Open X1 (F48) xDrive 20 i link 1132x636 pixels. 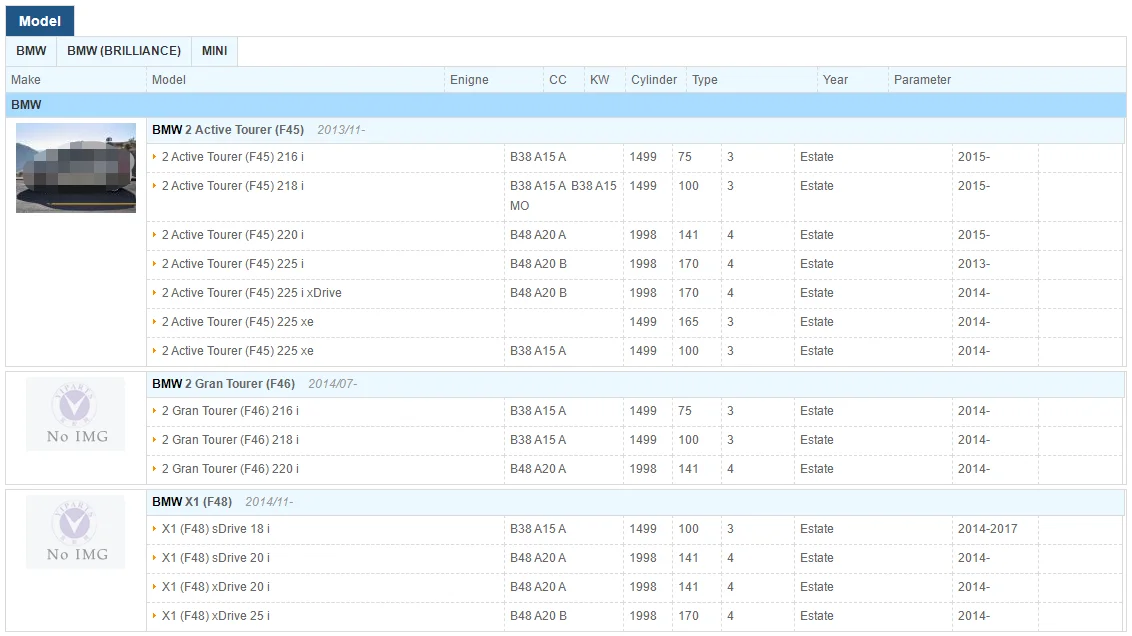(215, 586)
